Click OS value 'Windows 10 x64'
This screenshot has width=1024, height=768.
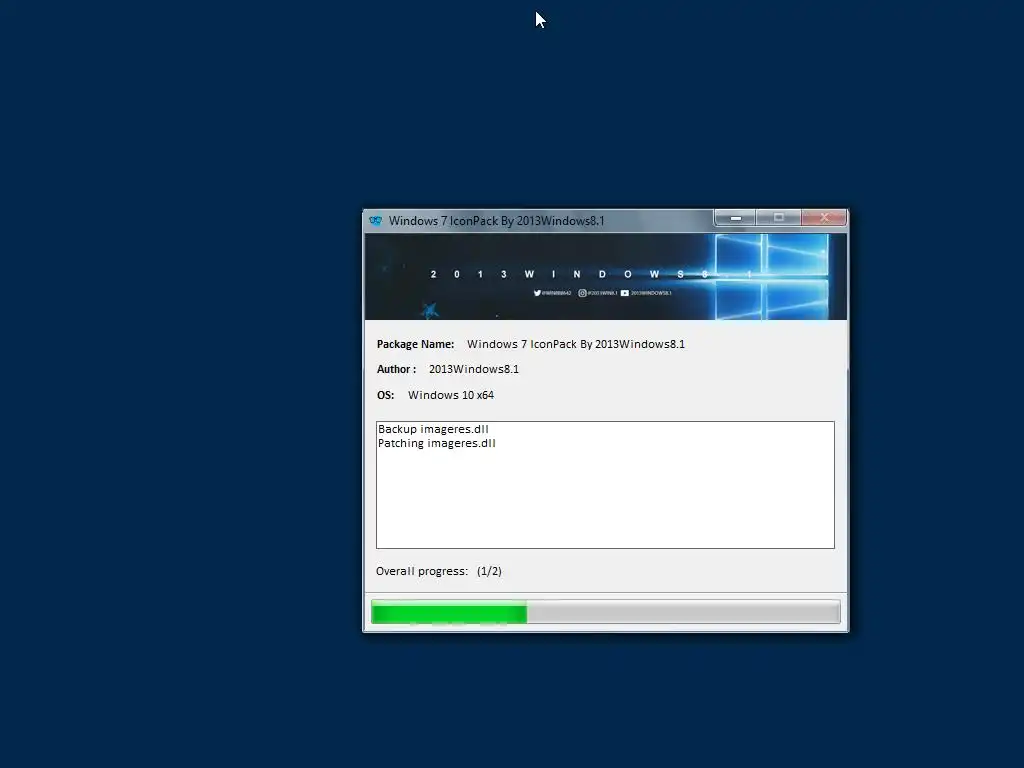(x=451, y=395)
